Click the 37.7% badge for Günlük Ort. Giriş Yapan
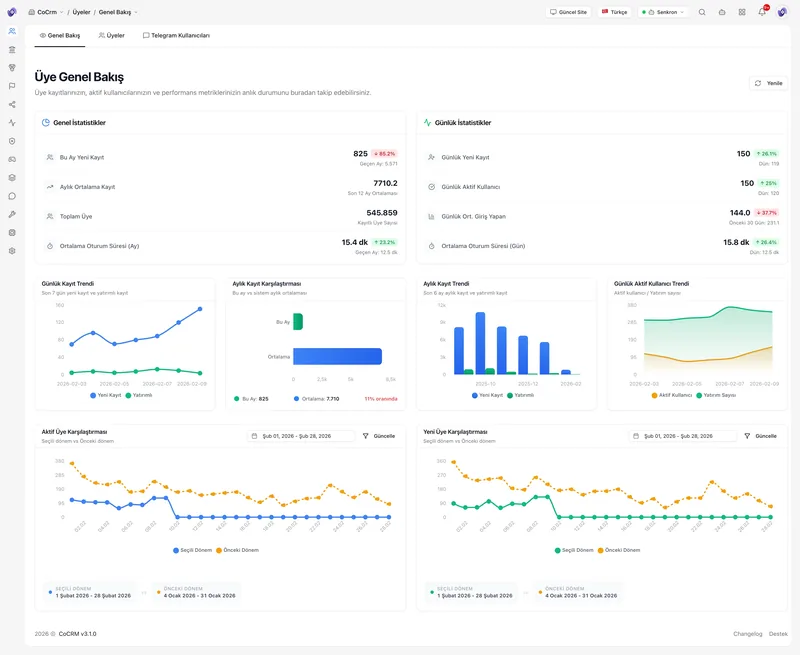Screen dimensions: 800x655 point(766,213)
